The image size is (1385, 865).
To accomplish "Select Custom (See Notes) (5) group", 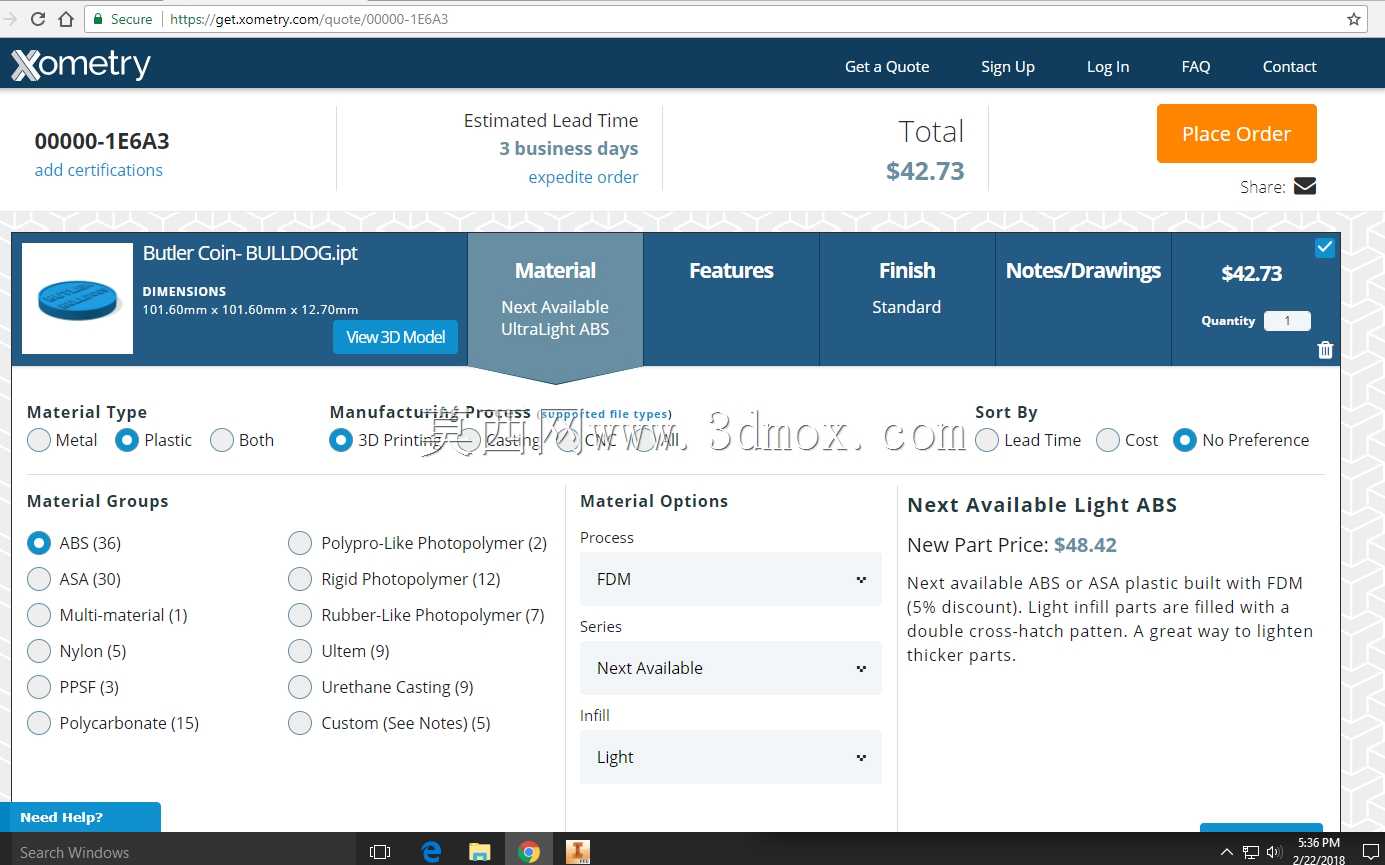I will click(x=300, y=723).
